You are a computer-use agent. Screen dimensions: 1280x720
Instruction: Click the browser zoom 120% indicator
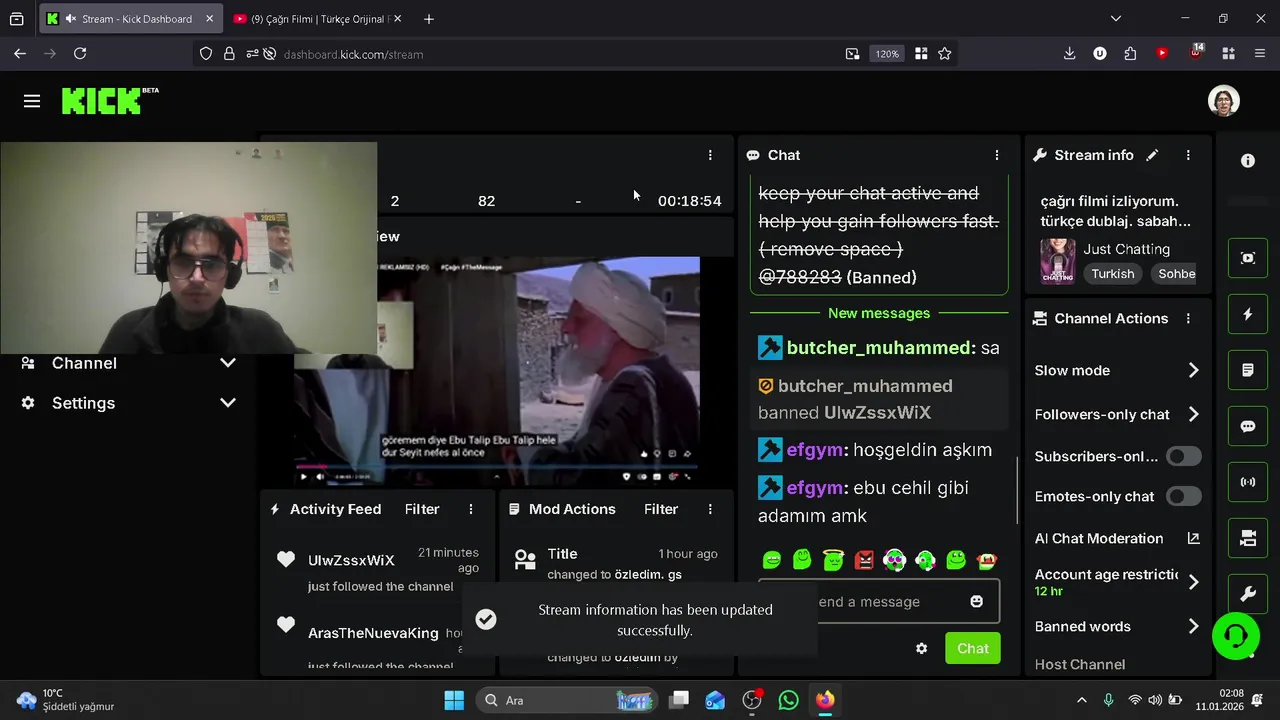887,54
